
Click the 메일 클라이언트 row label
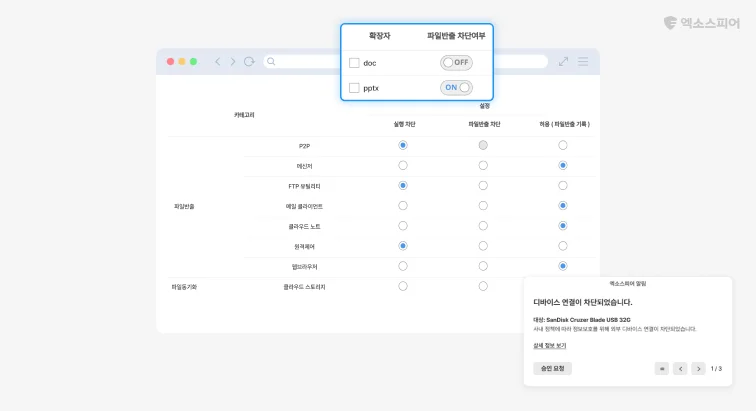click(x=304, y=206)
